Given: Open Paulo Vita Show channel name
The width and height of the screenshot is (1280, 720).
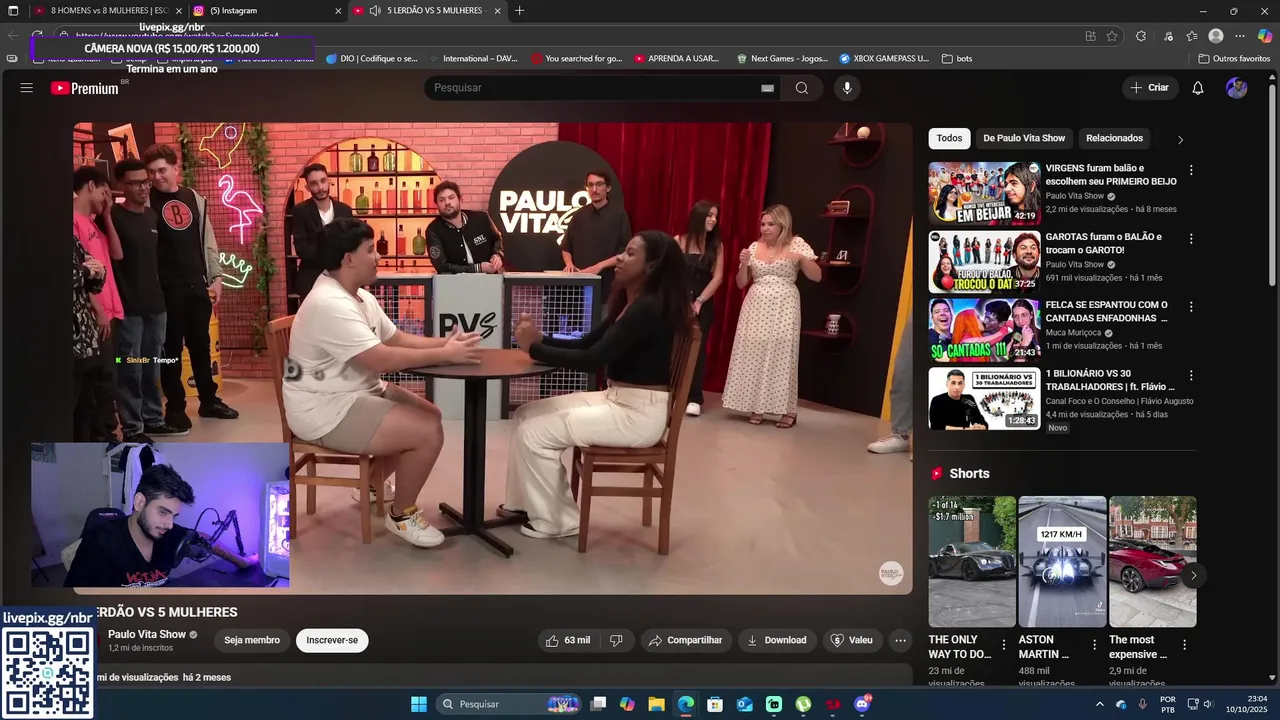Looking at the screenshot, I should (x=147, y=634).
